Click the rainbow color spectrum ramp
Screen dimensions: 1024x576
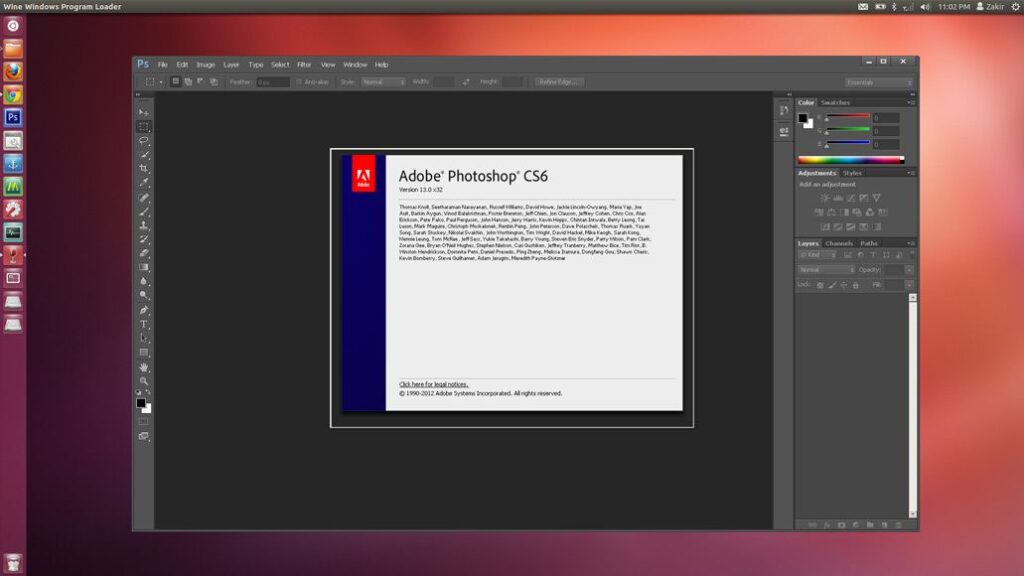(850, 158)
